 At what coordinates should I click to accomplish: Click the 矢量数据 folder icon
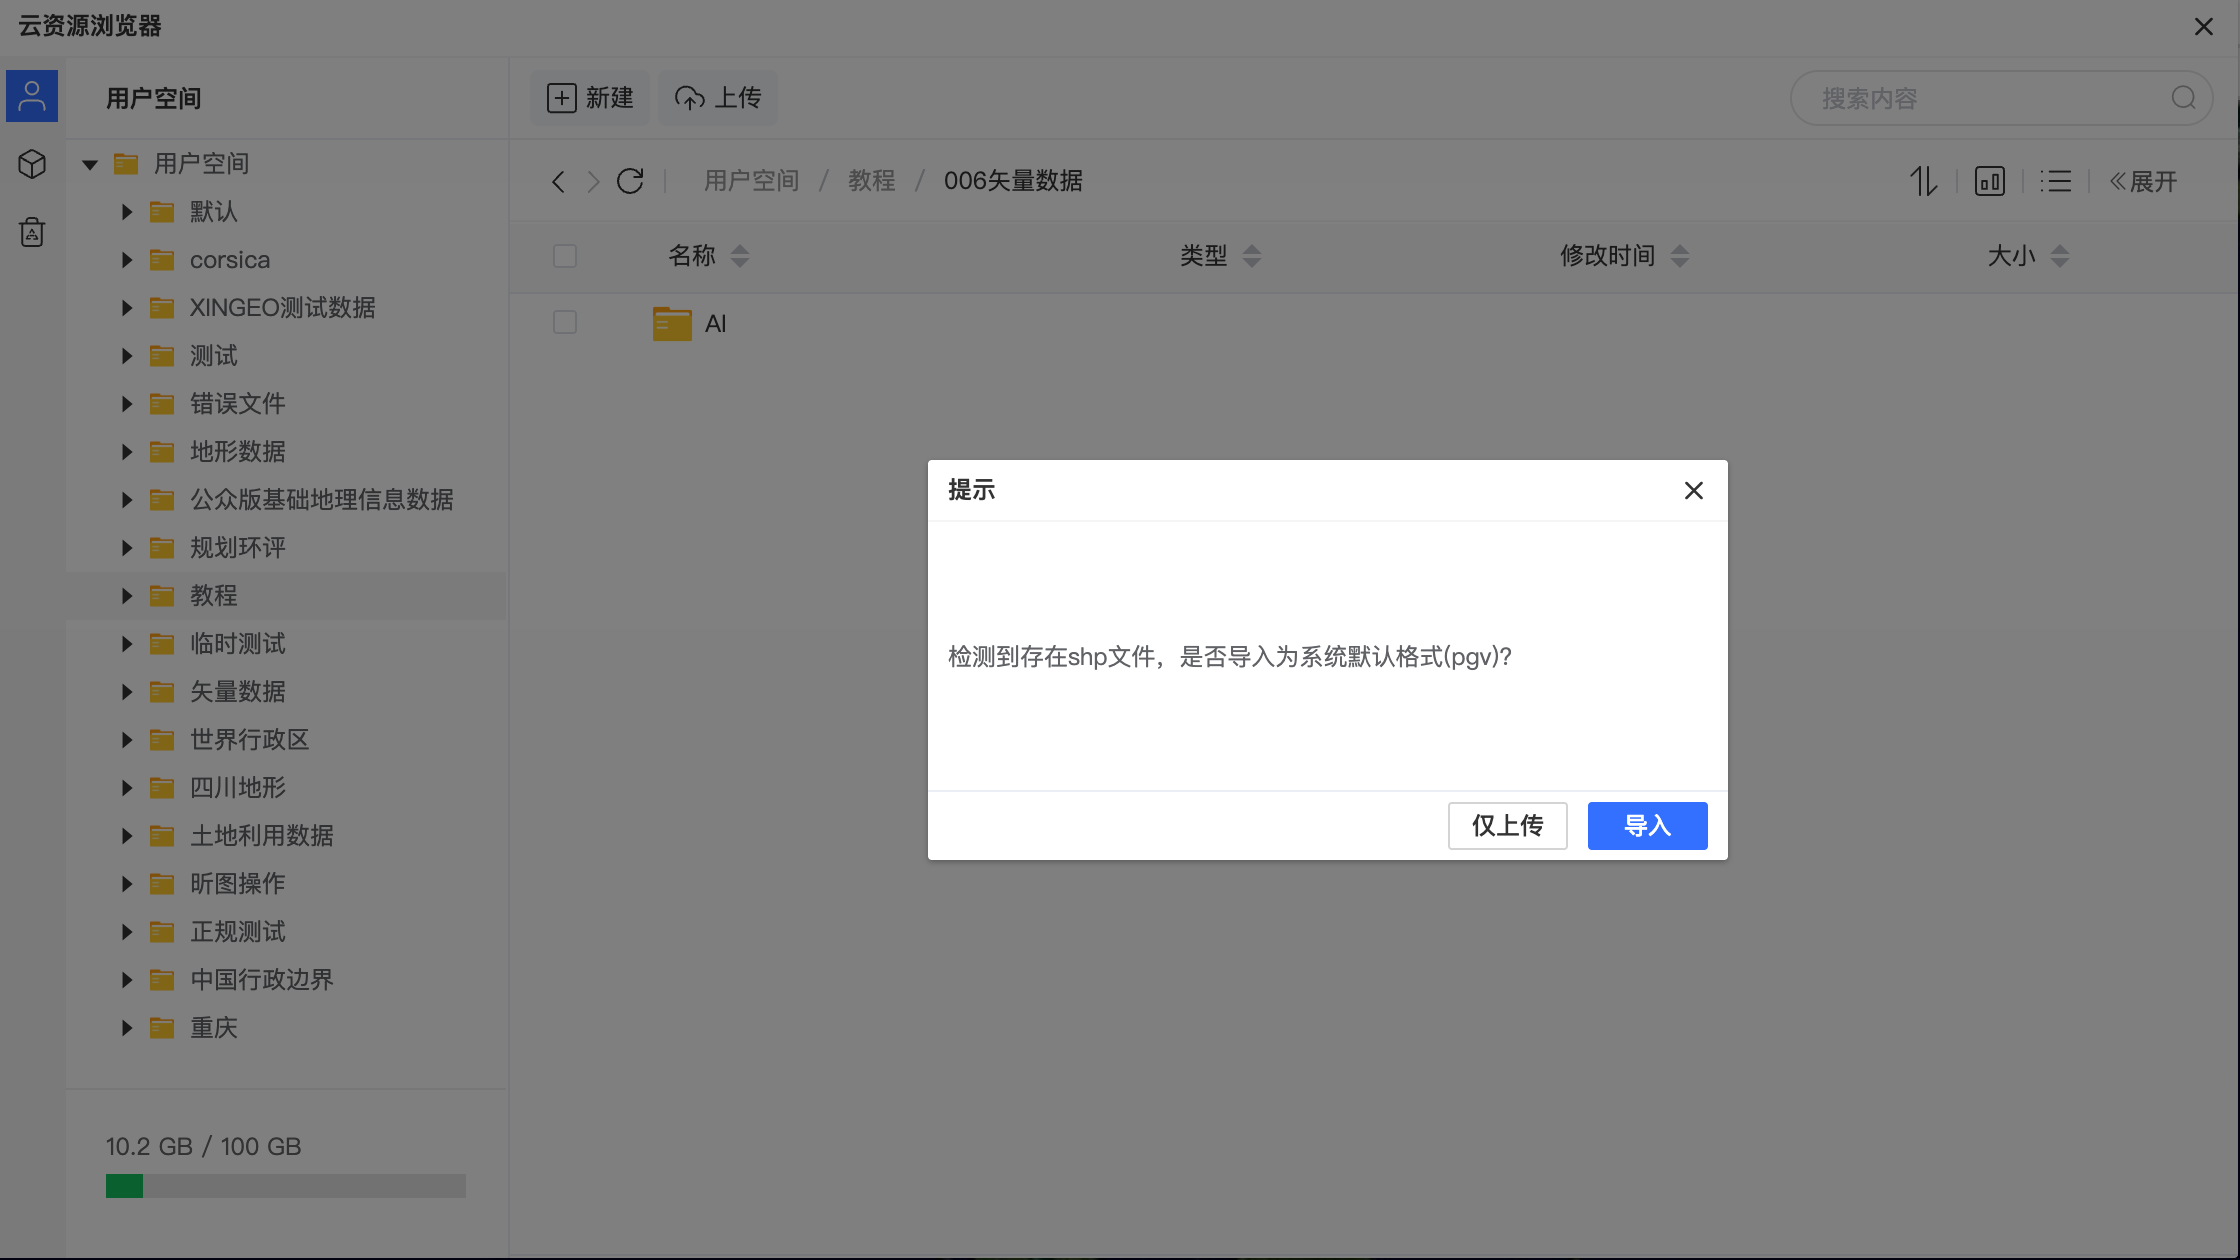(x=162, y=692)
